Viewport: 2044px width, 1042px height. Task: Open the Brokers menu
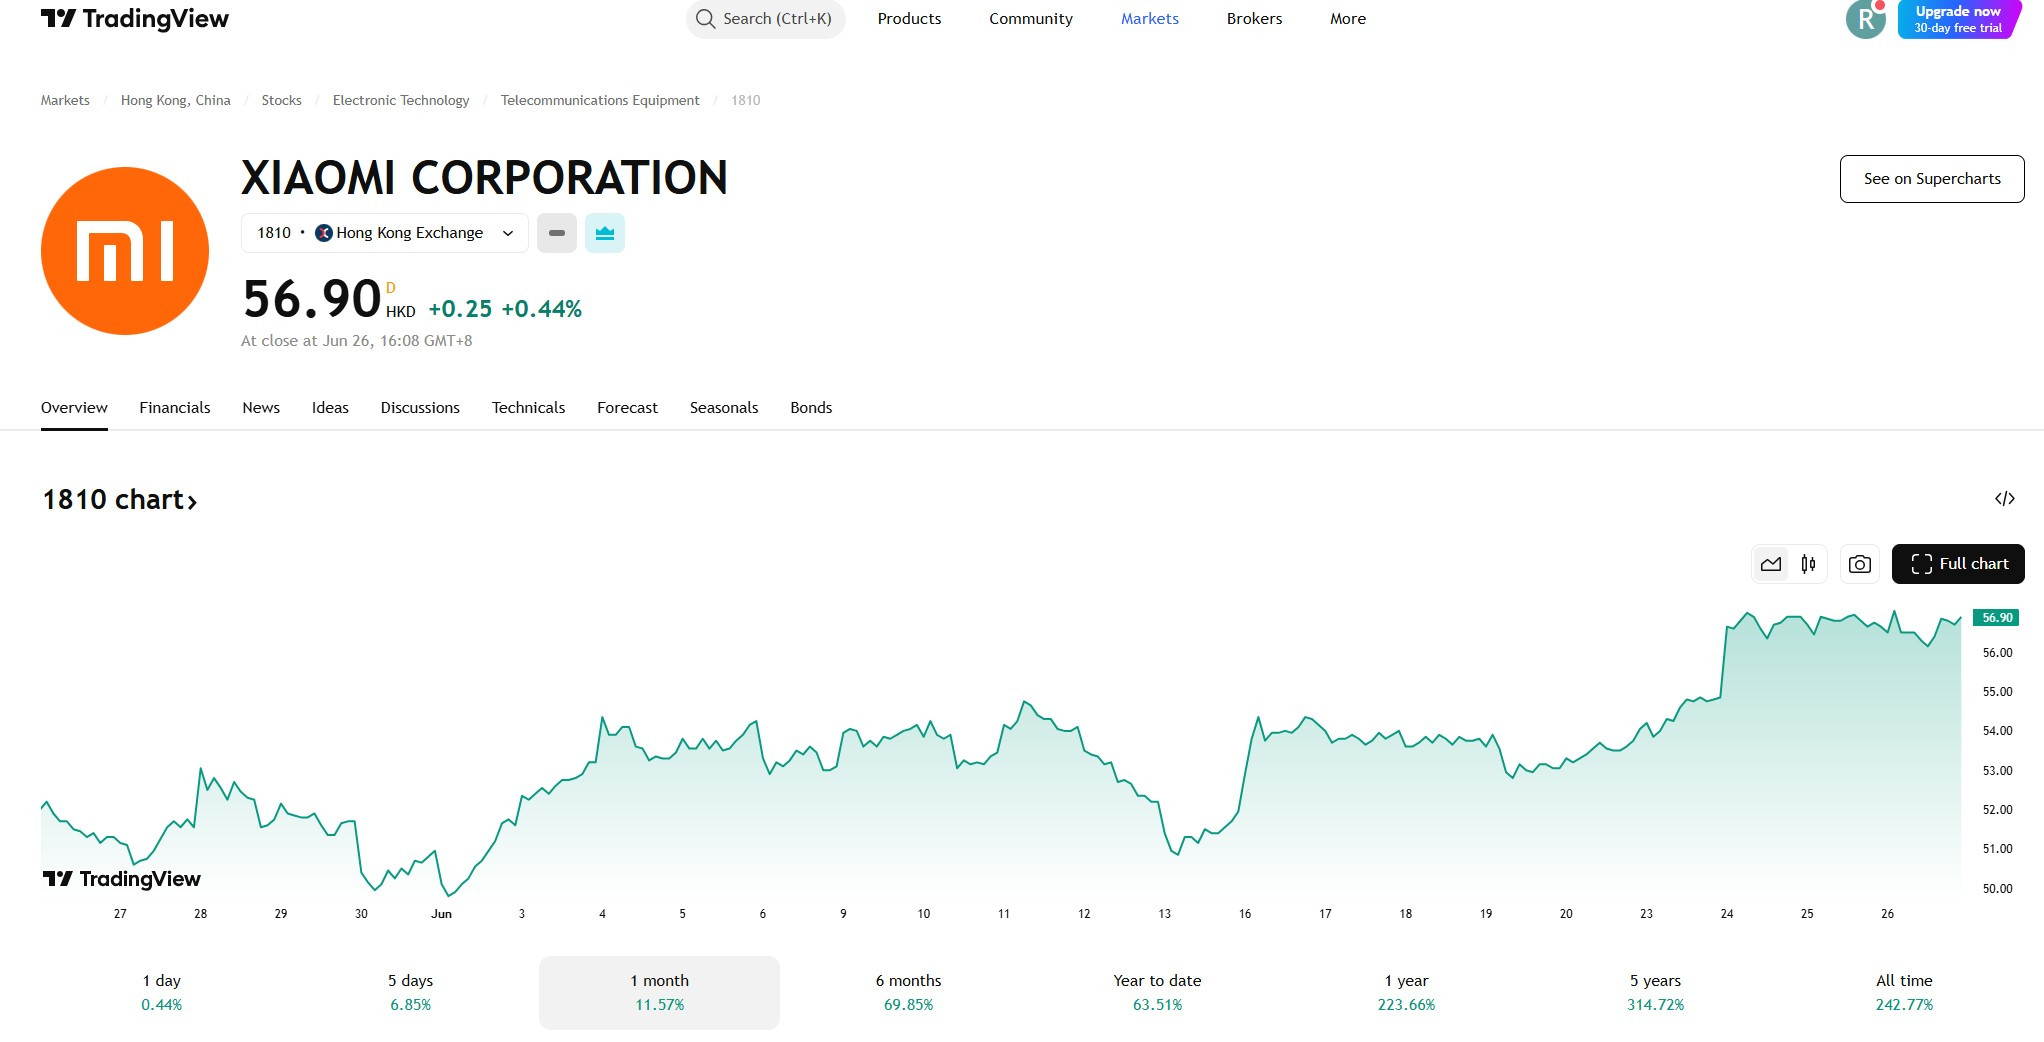(1254, 19)
